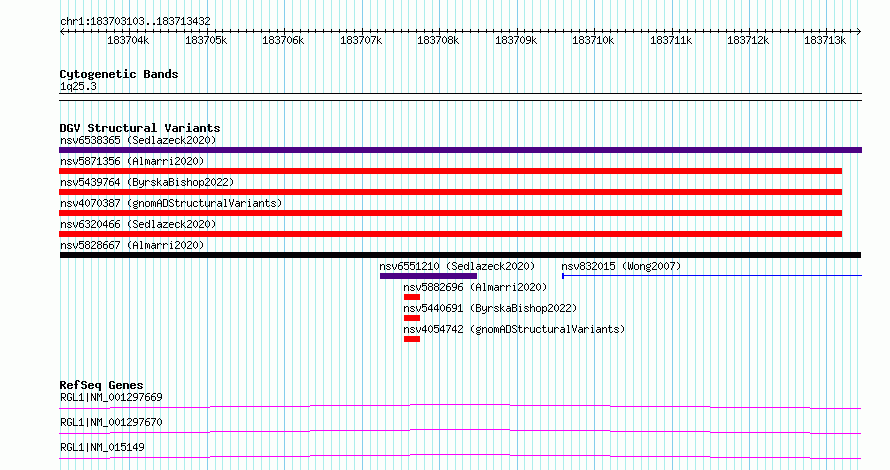Click the magenta line of RGL1|NM_001297670
The width and height of the screenshot is (890, 470).
[x=460, y=431]
